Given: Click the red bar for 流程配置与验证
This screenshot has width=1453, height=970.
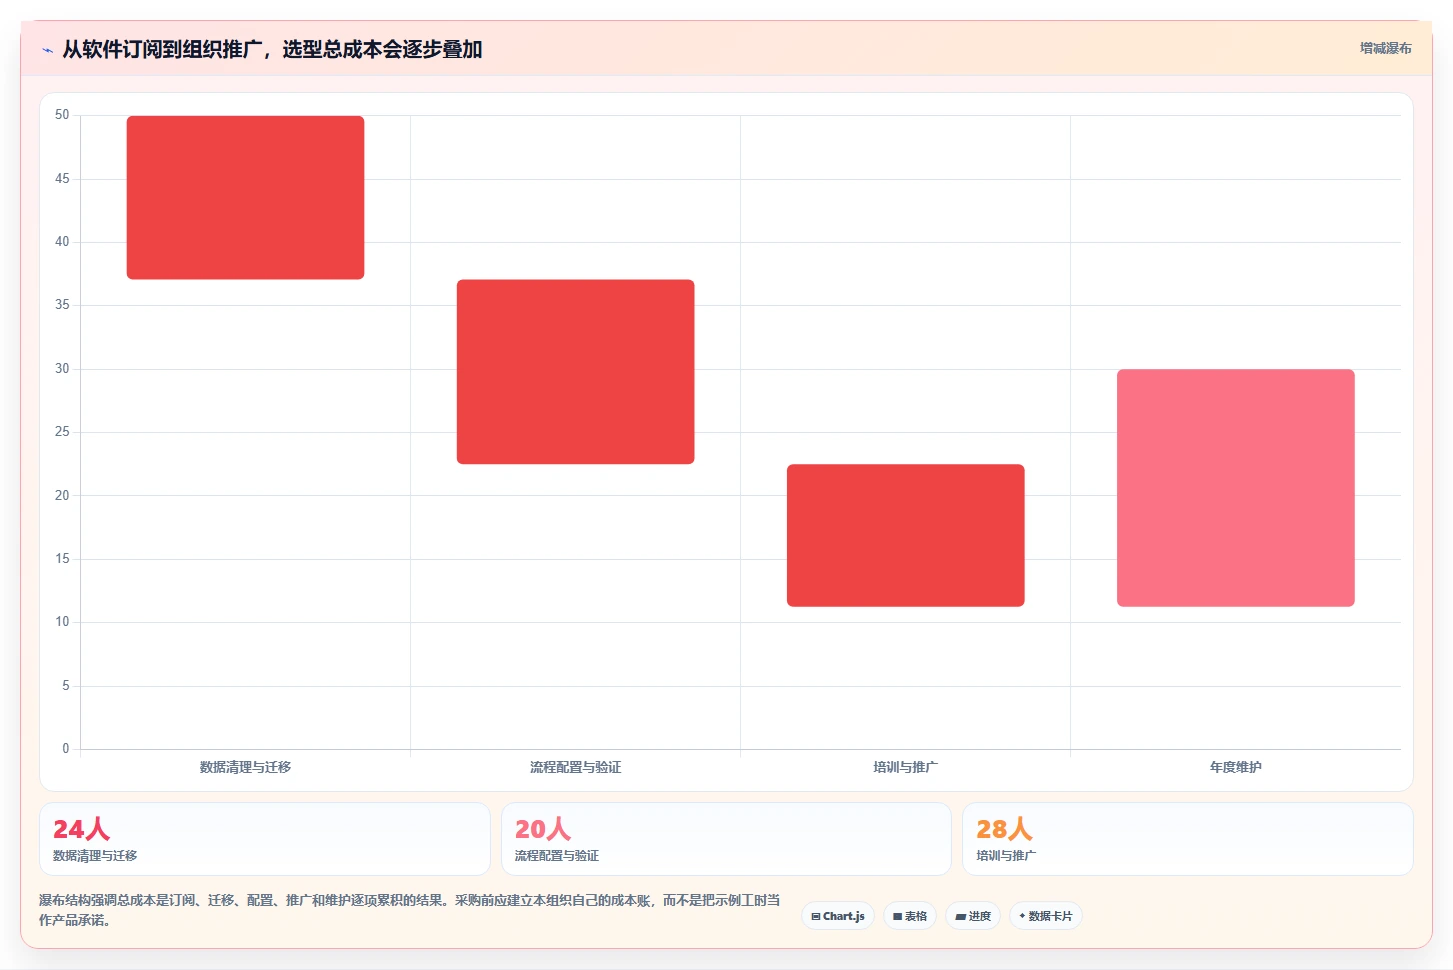Looking at the screenshot, I should (575, 371).
